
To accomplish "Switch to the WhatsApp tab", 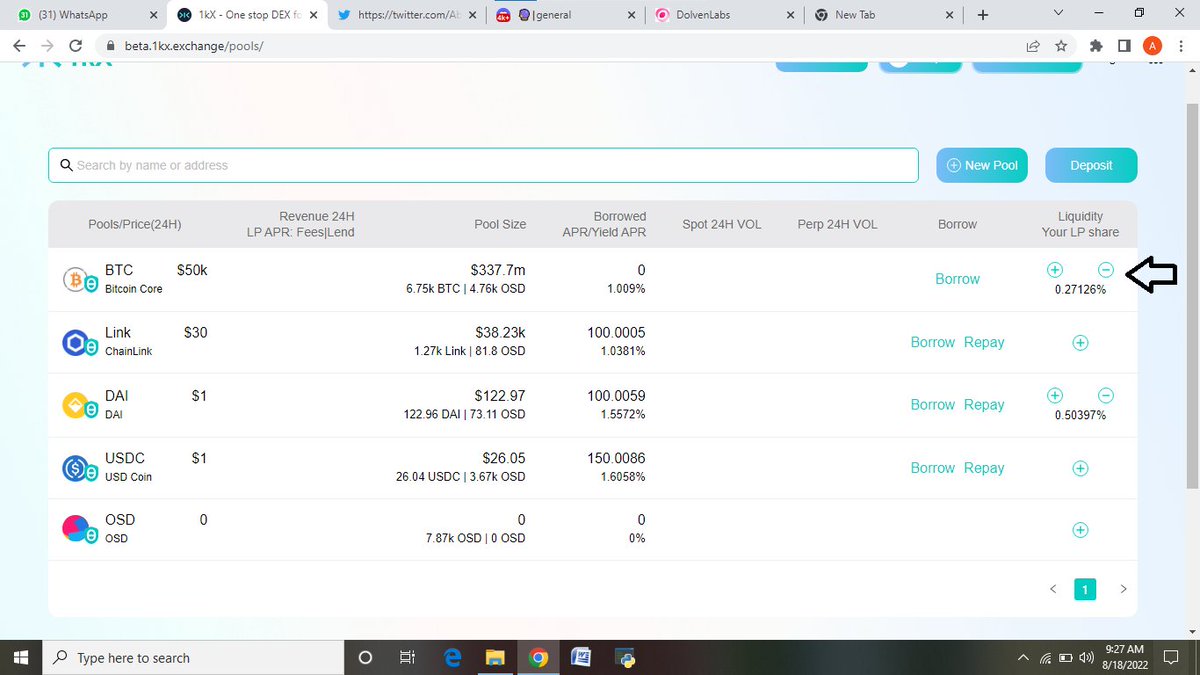I will pos(86,15).
